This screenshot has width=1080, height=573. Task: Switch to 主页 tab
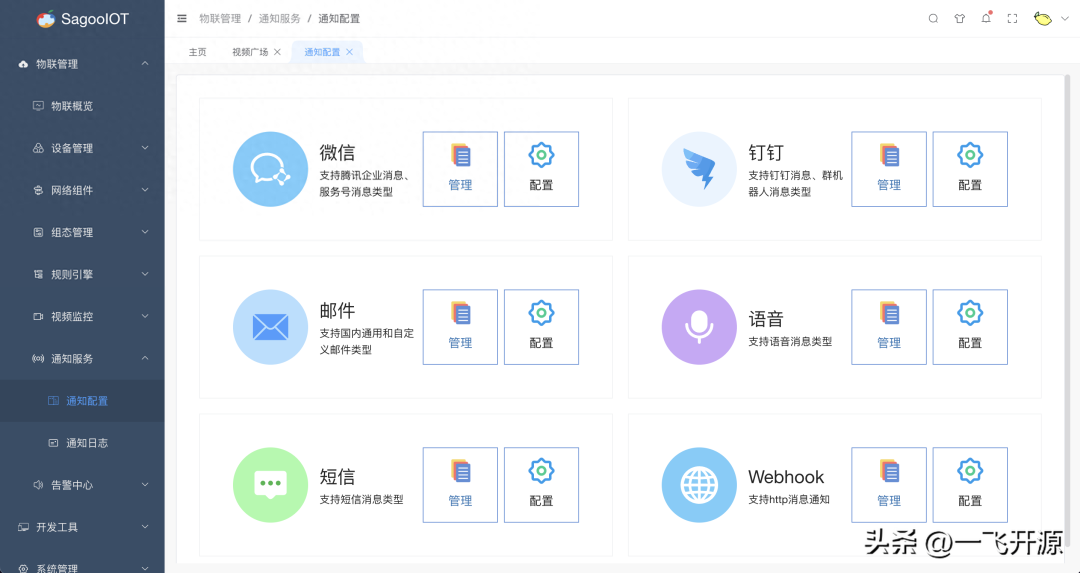tap(198, 52)
